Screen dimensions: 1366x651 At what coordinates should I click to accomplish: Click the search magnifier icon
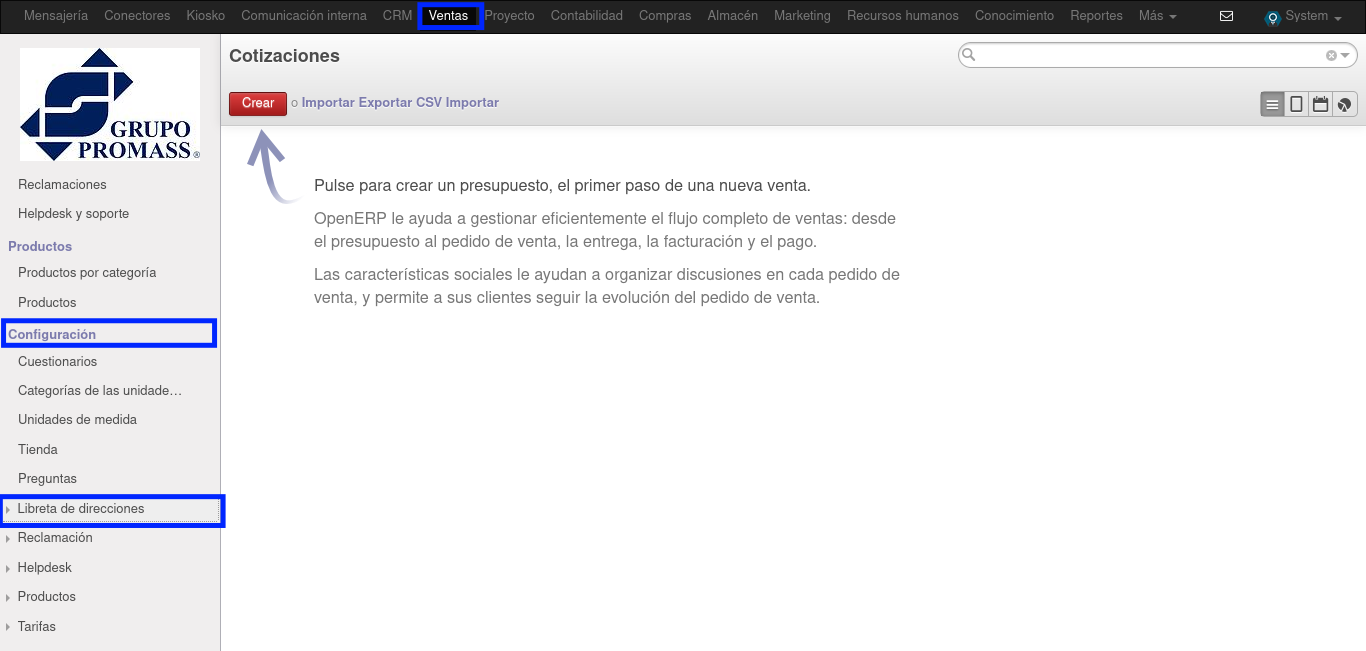point(968,55)
